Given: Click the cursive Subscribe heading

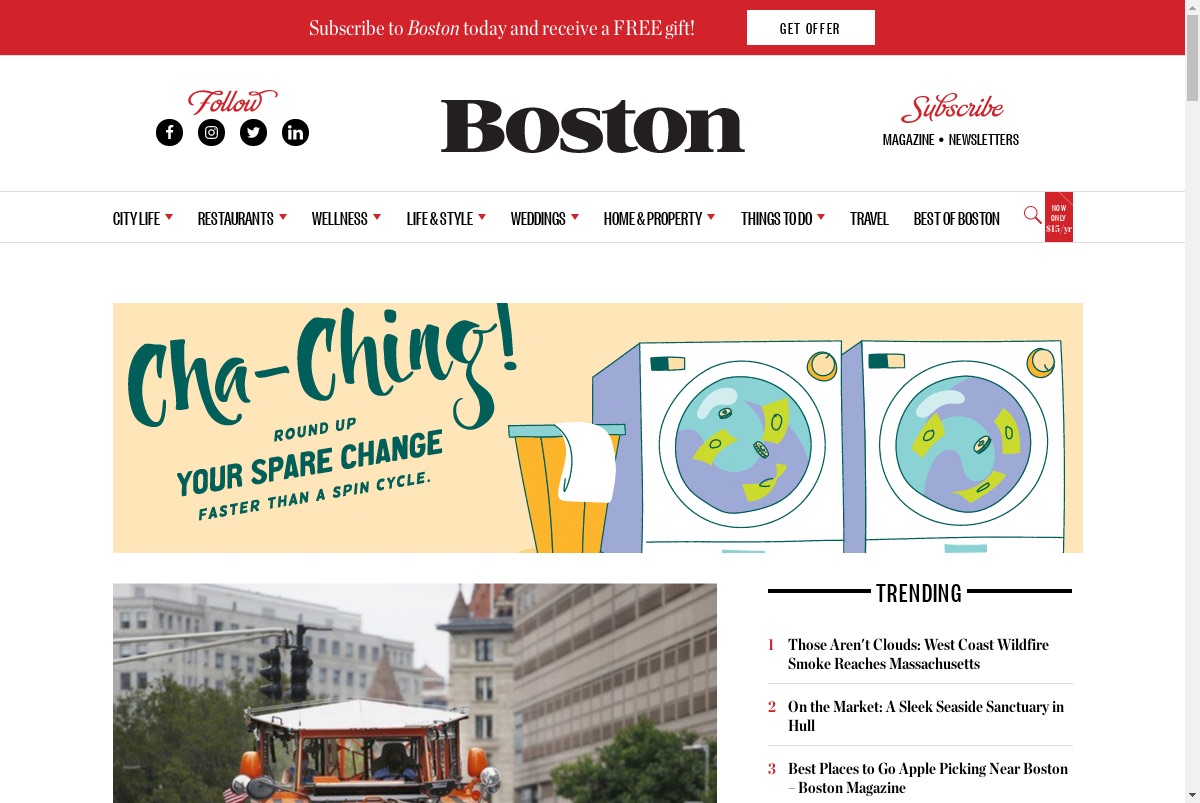Looking at the screenshot, I should click(x=952, y=107).
